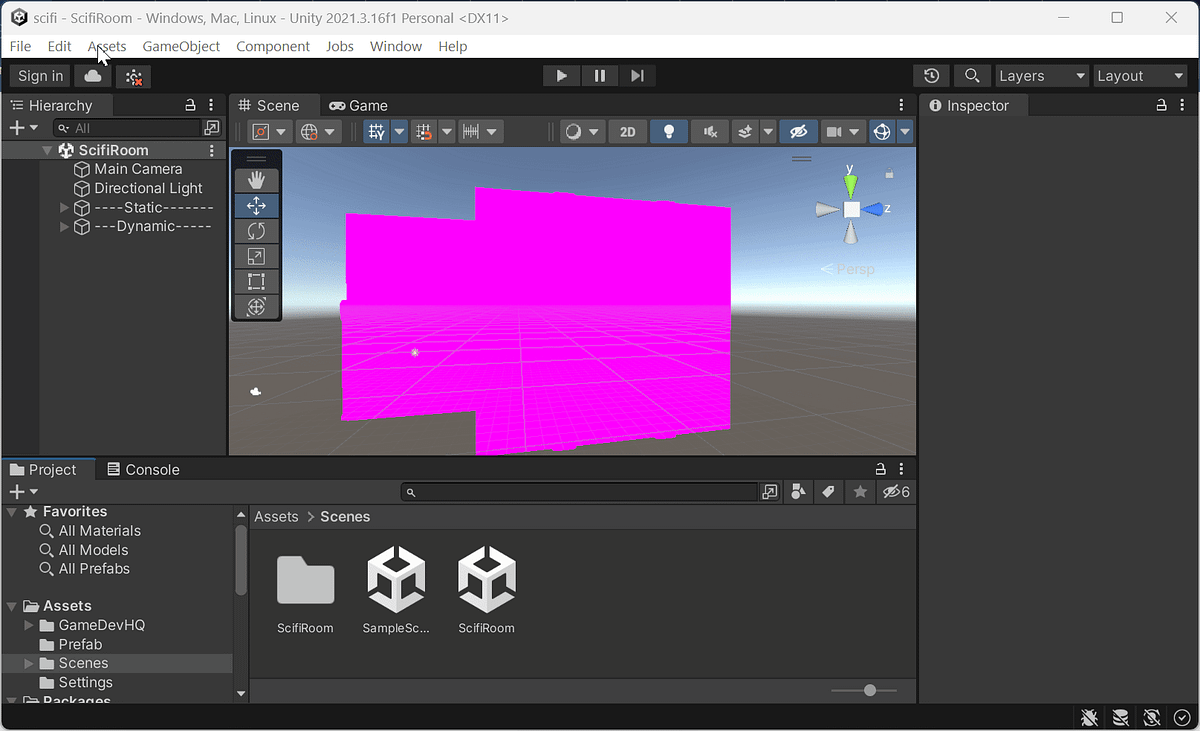
Task: Click the scene visibility eye counter above Assets panel
Action: pos(895,491)
